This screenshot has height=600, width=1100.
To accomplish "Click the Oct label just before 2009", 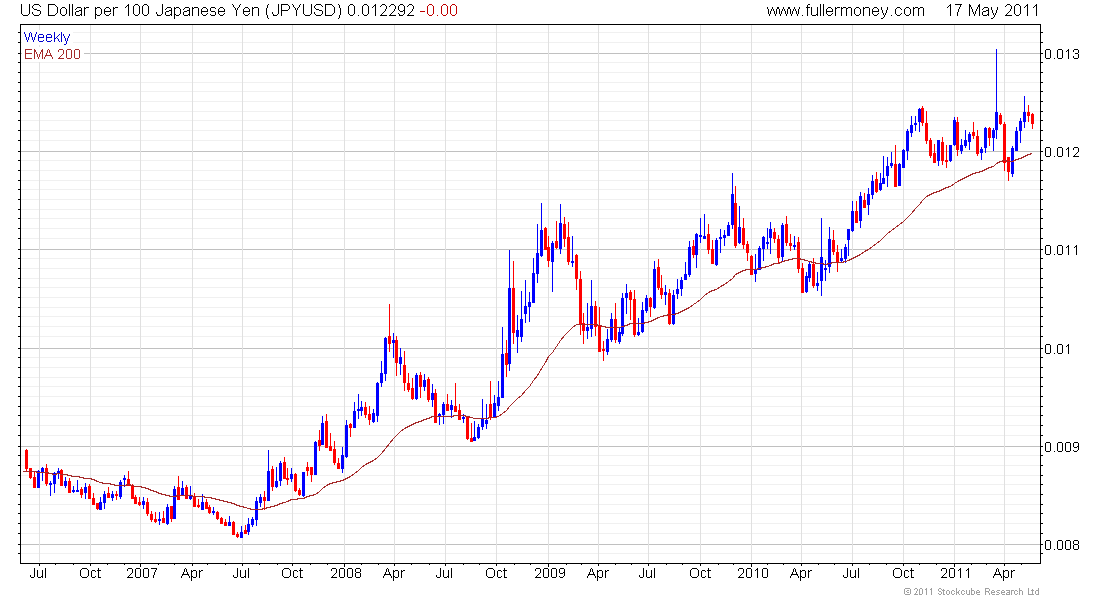I will click(x=496, y=573).
